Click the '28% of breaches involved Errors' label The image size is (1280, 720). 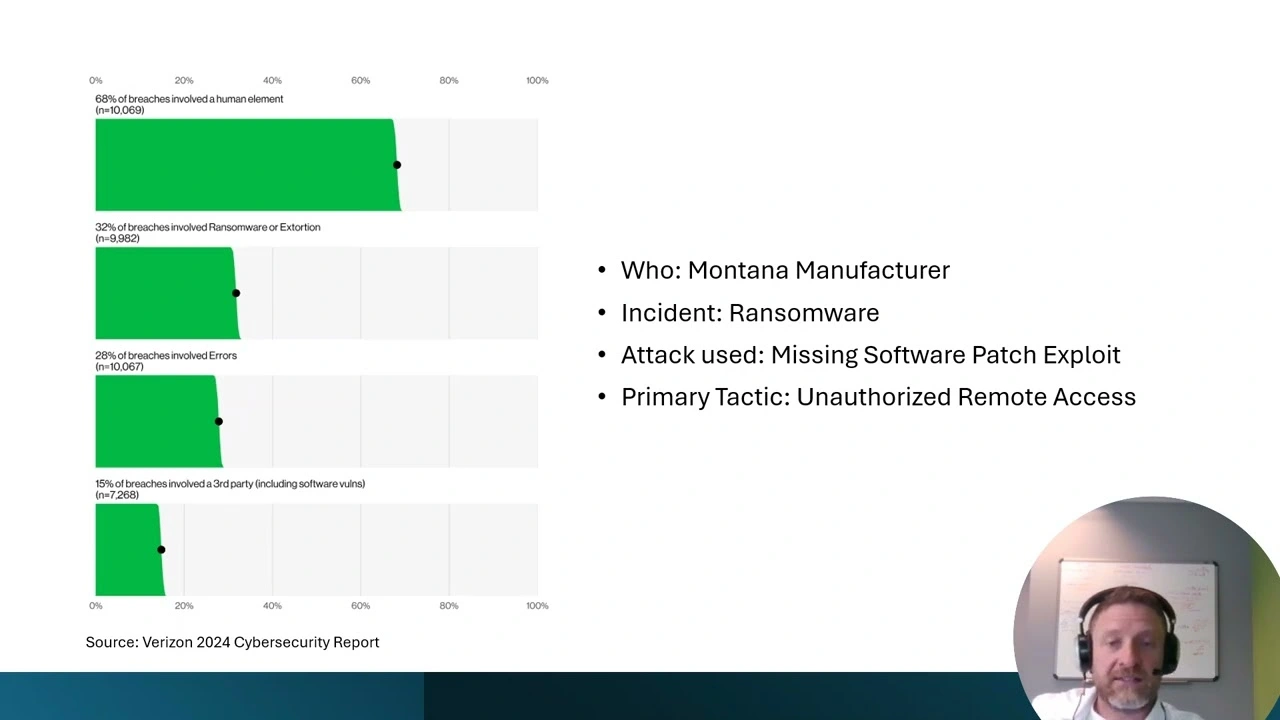click(166, 355)
